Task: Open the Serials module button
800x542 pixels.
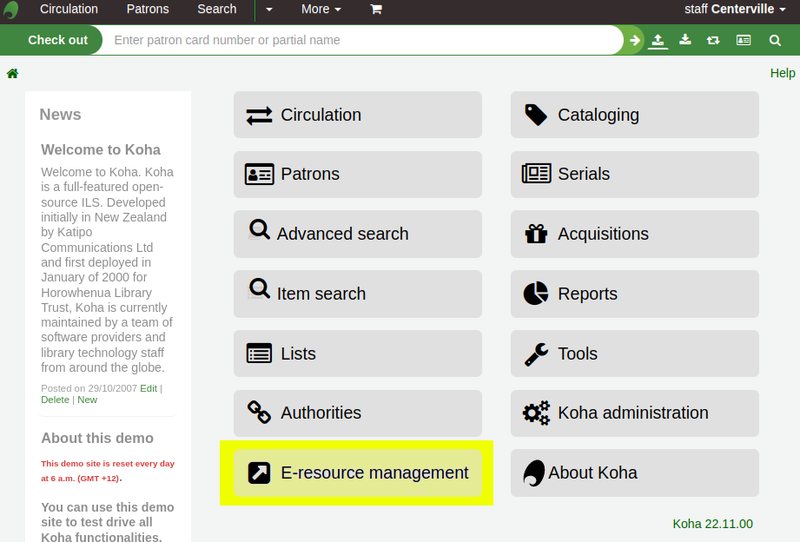Action: tap(635, 175)
